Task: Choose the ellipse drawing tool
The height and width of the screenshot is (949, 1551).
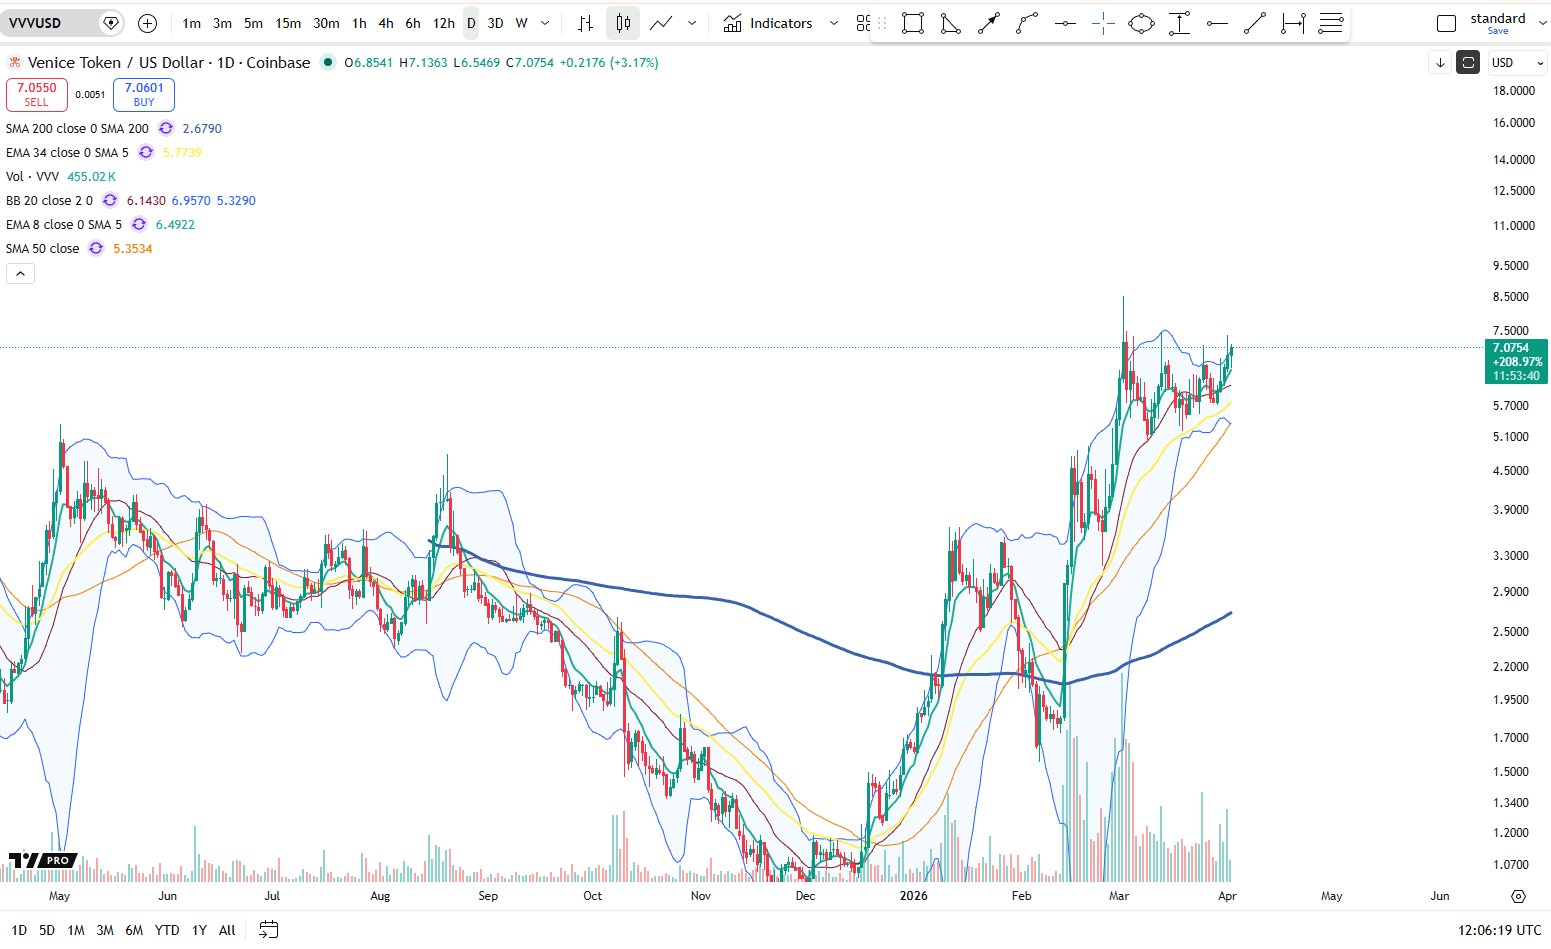Action: [1141, 23]
